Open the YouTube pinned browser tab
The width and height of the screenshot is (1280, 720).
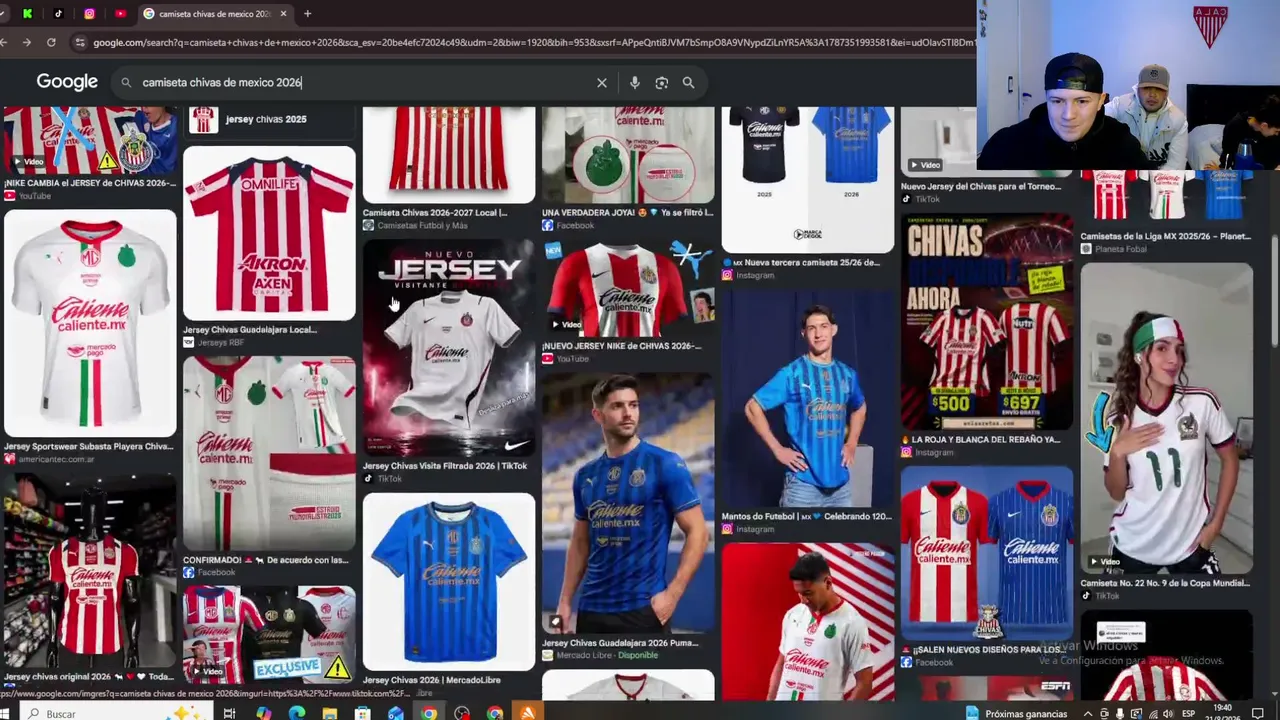pyautogui.click(x=120, y=14)
